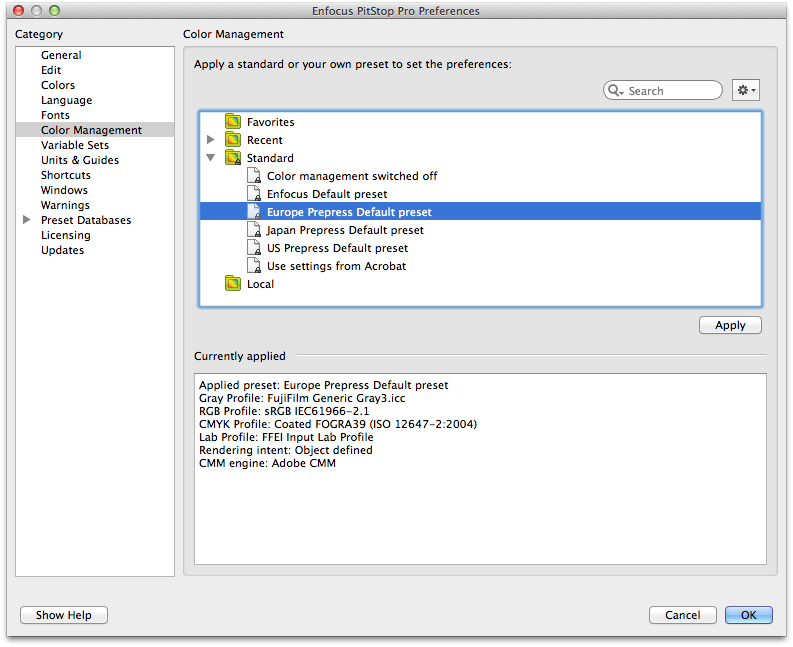Open the Units & Guides category
Viewport: 793px width, 647px height.
tap(80, 160)
